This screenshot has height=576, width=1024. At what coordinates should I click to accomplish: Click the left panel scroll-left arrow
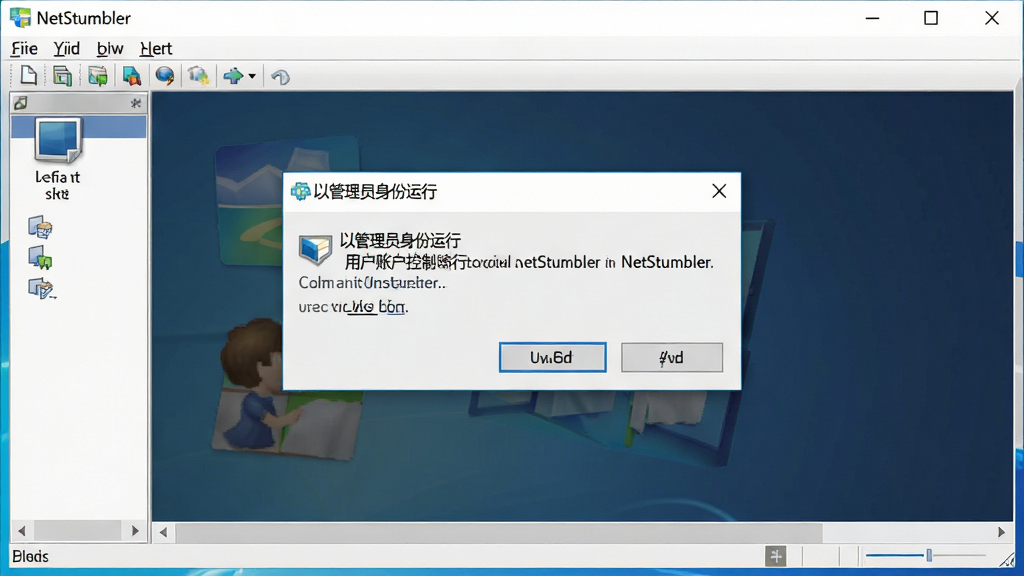(x=22, y=531)
